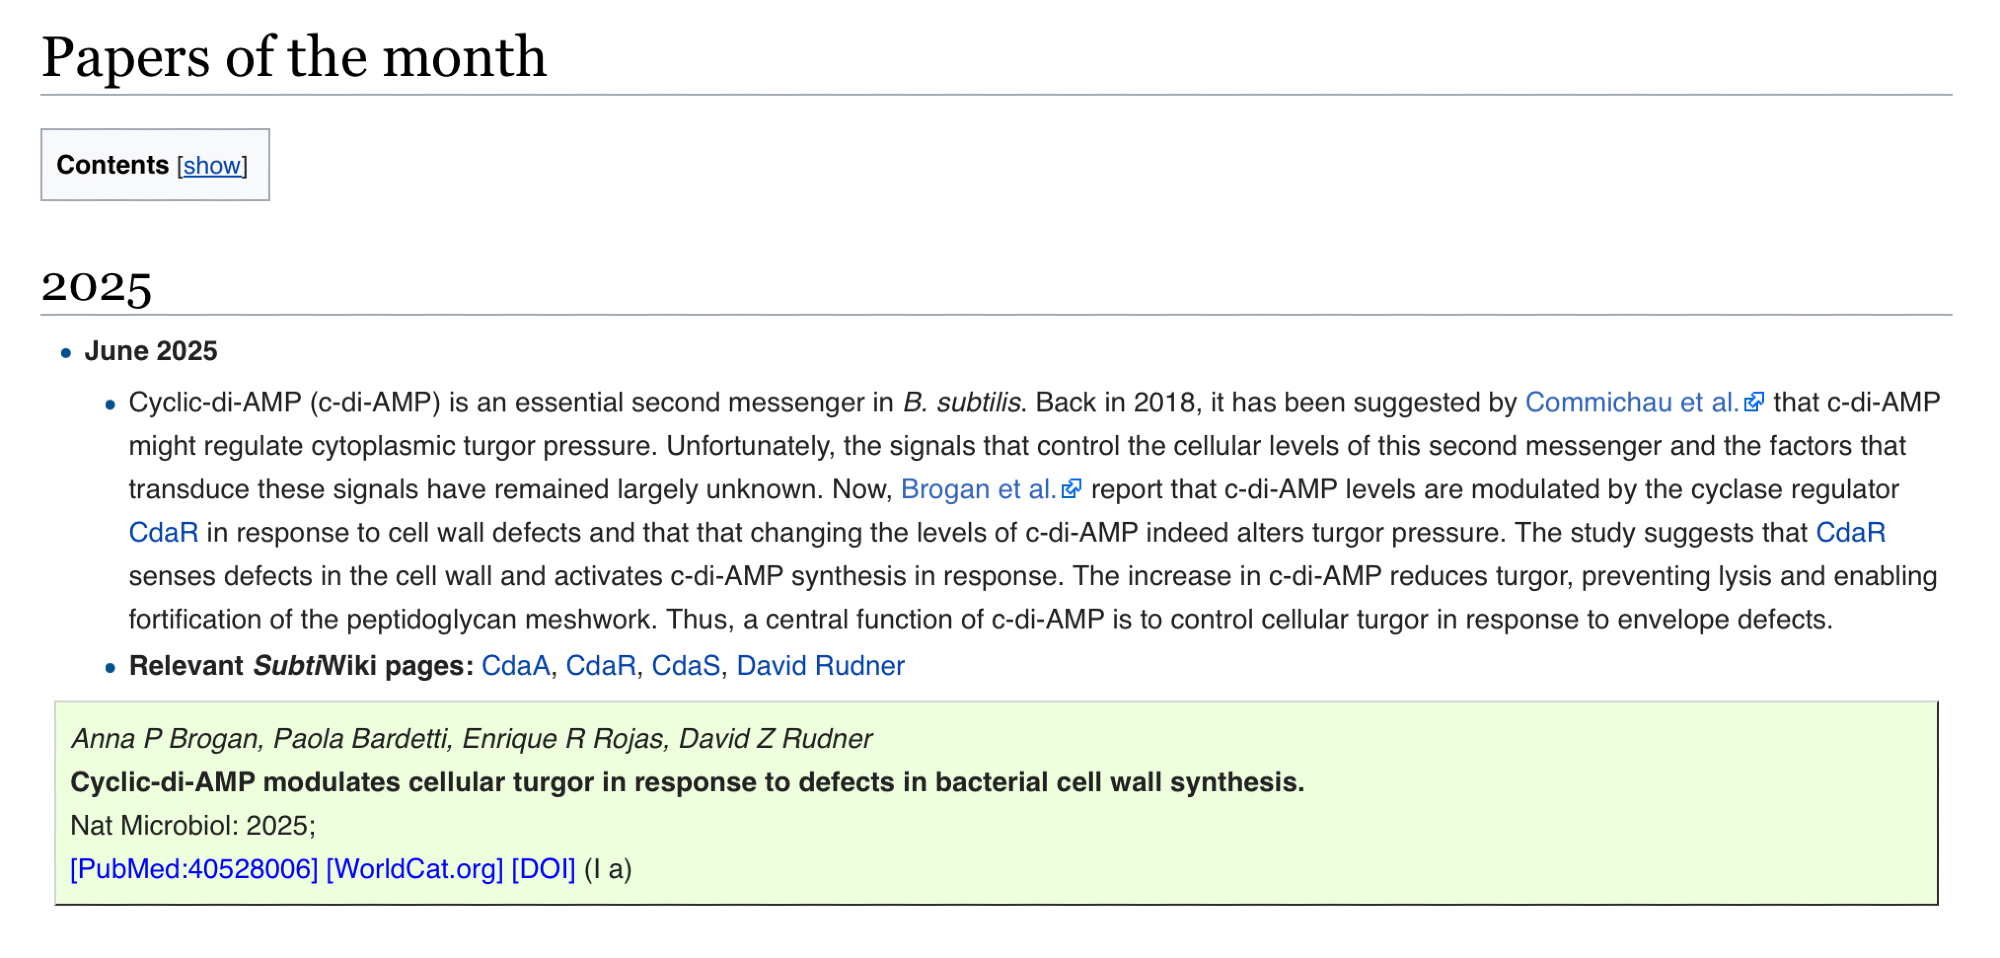Click the 'Papers of the month' page heading

[294, 57]
